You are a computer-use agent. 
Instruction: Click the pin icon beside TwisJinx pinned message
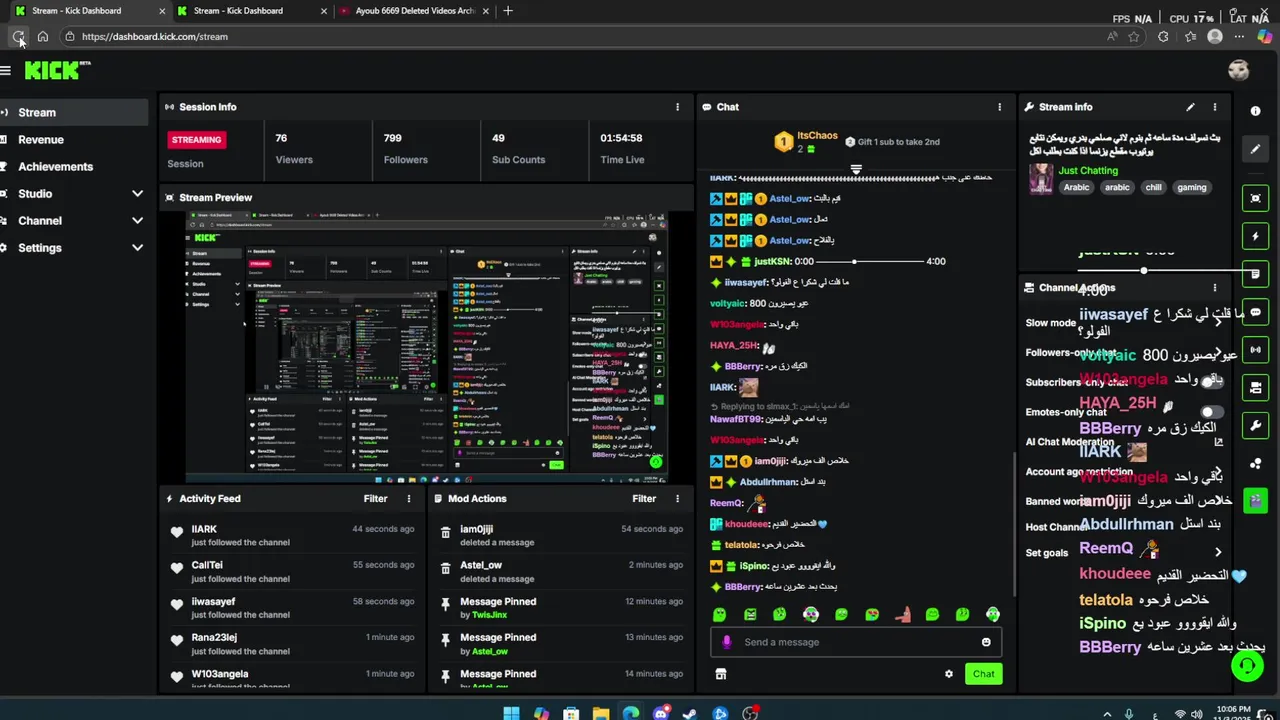(x=445, y=607)
